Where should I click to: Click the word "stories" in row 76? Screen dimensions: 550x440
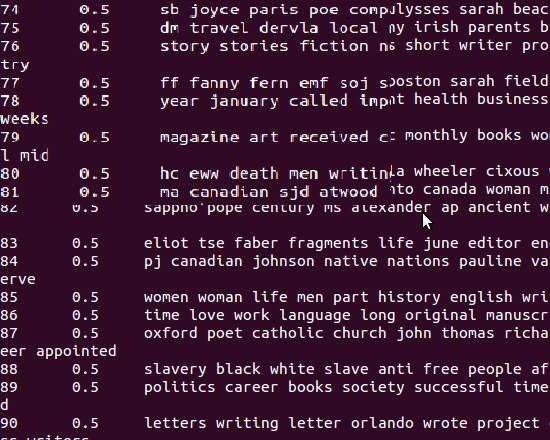tap(254, 46)
